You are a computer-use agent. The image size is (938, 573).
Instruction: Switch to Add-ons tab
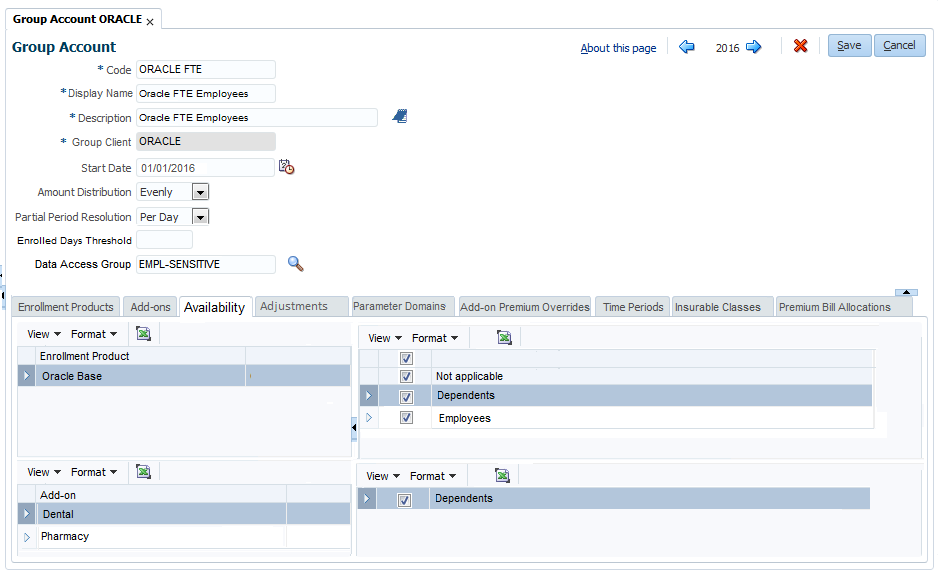pos(150,307)
